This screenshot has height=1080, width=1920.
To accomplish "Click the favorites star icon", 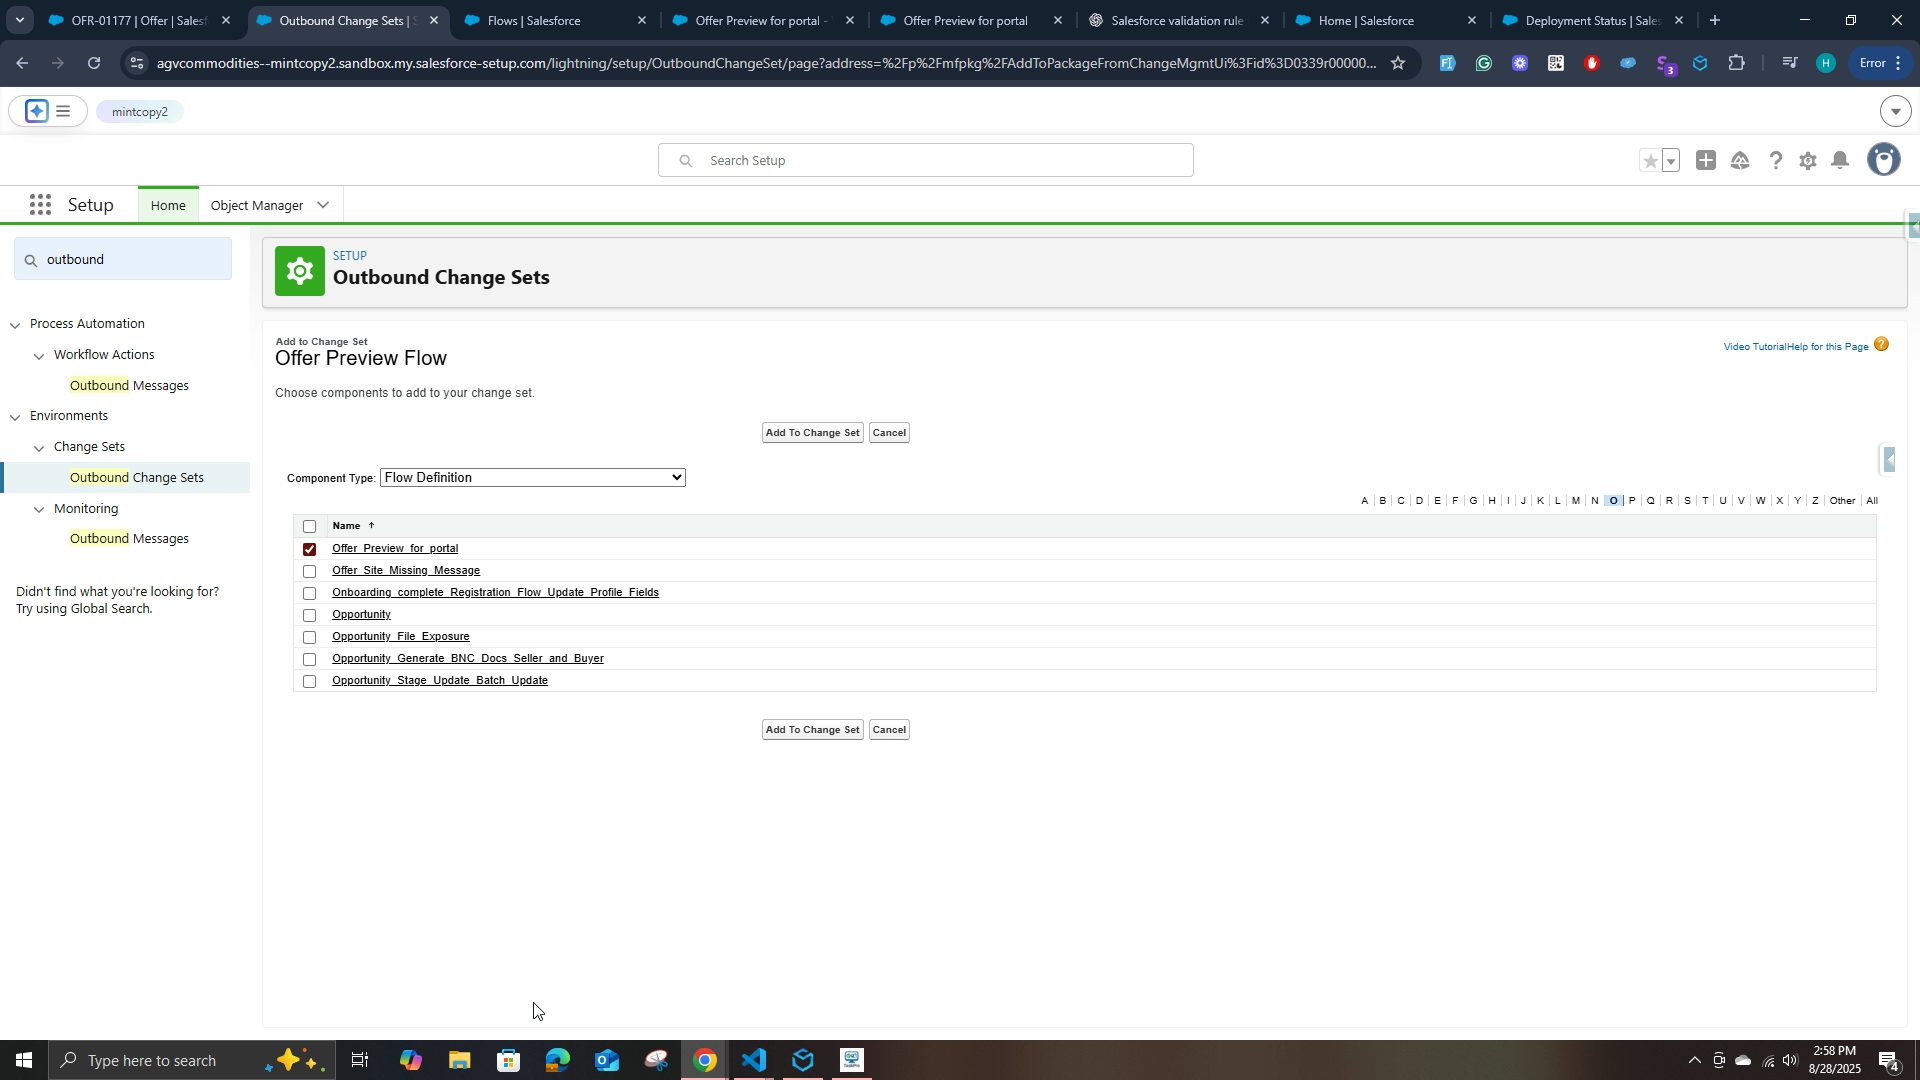I will click(1650, 161).
